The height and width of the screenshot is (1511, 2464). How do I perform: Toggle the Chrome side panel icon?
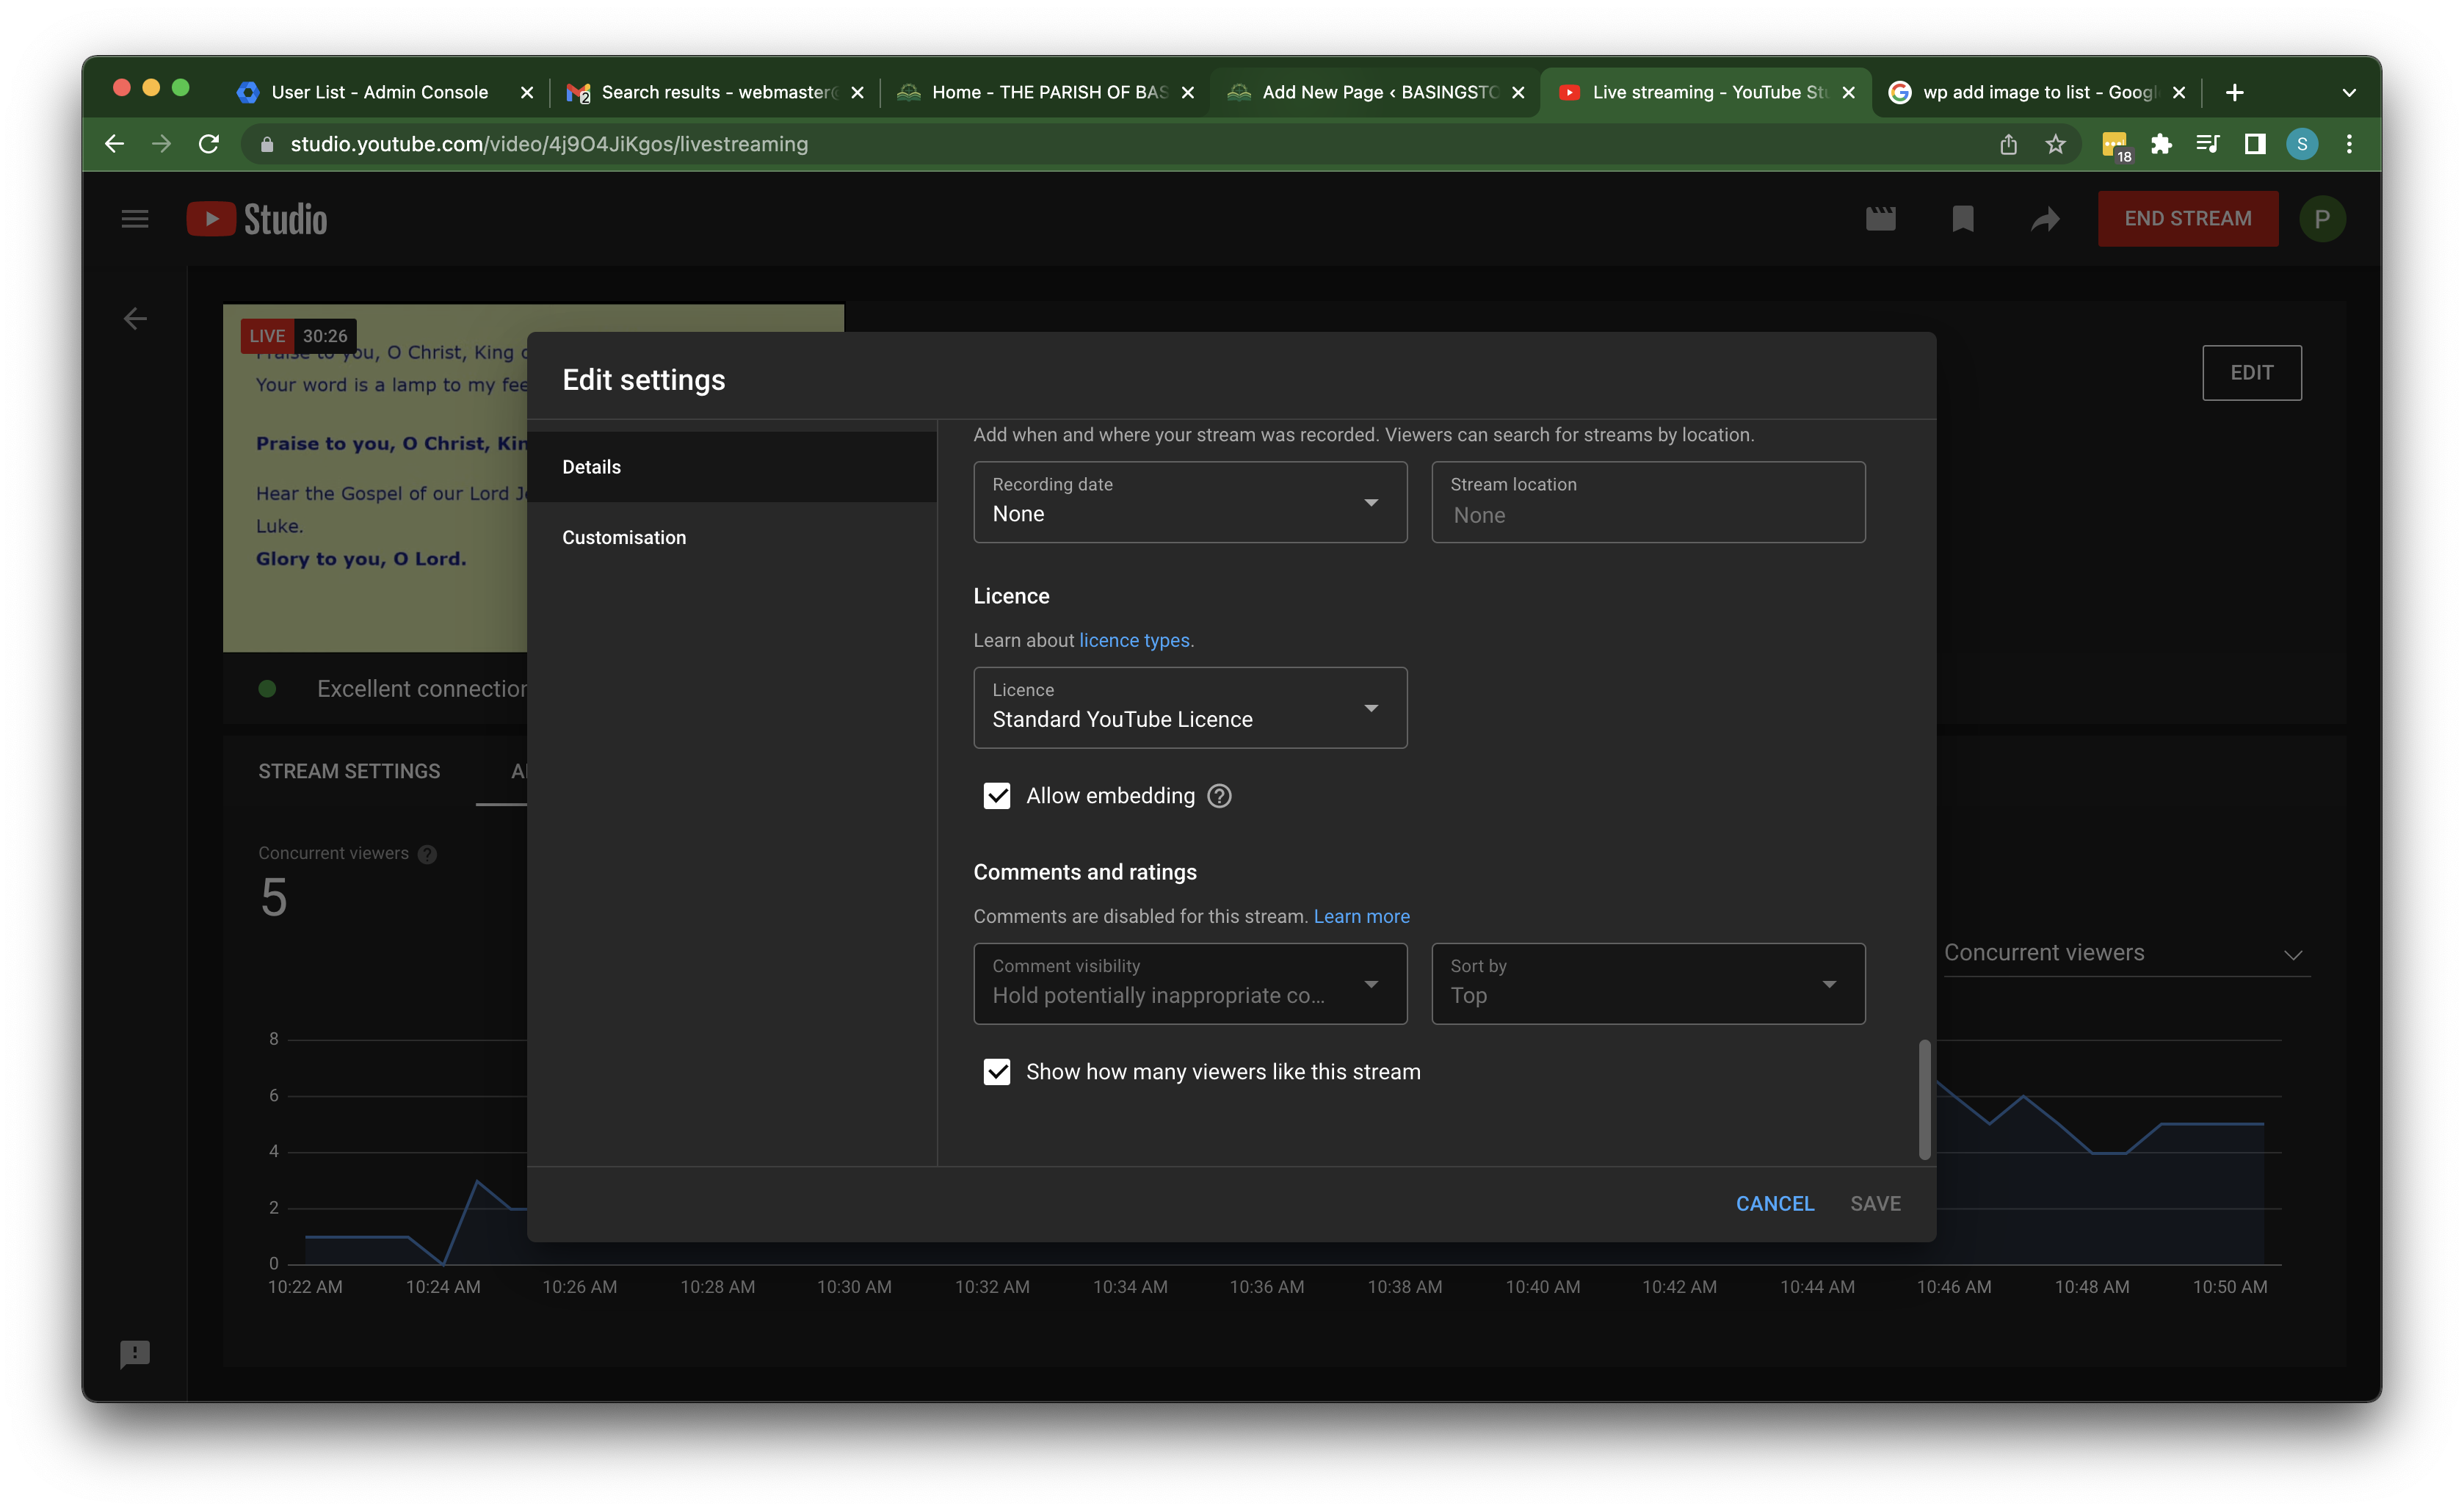pyautogui.click(x=2254, y=144)
